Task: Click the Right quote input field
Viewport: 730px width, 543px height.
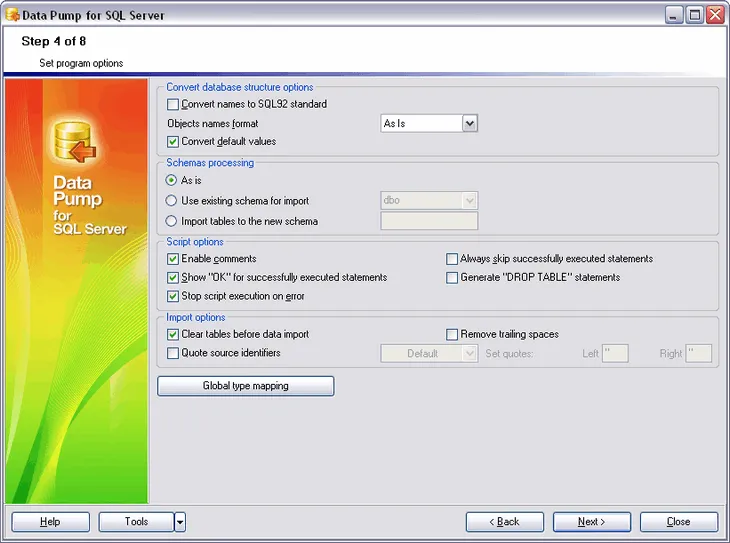Action: click(x=699, y=353)
